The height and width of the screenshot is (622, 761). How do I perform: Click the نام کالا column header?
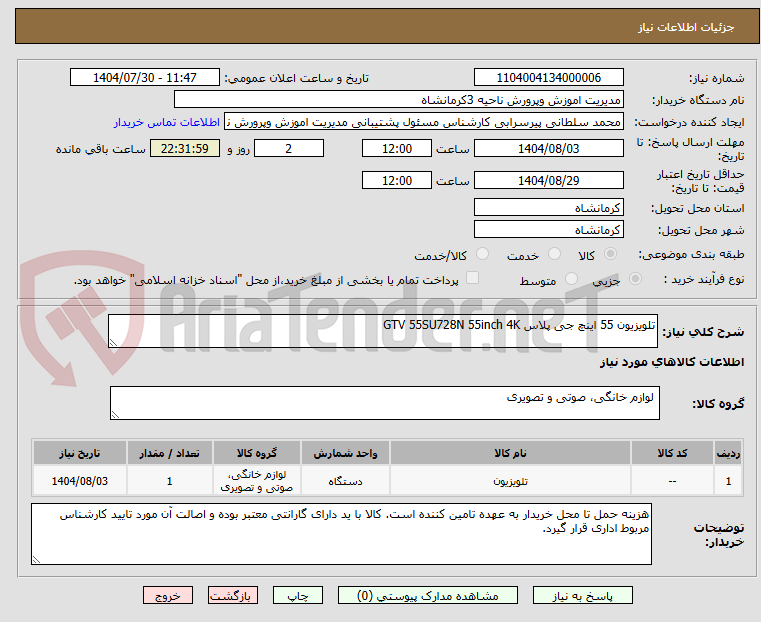[x=510, y=453]
